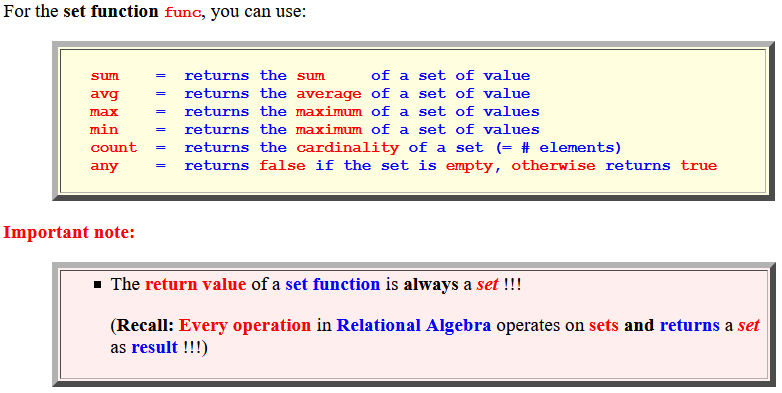782x393 pixels.
Task: Select the 'sum' function name in code box
Action: (x=104, y=76)
